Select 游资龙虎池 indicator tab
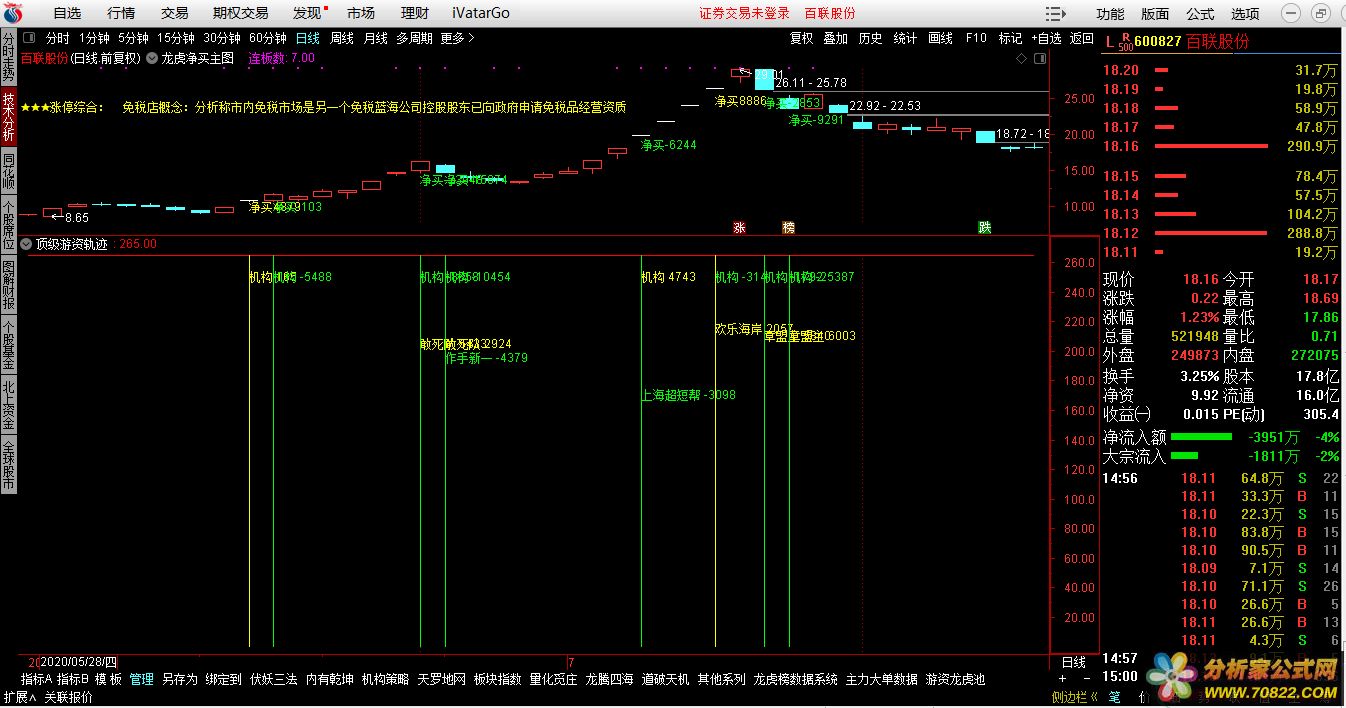 955,679
